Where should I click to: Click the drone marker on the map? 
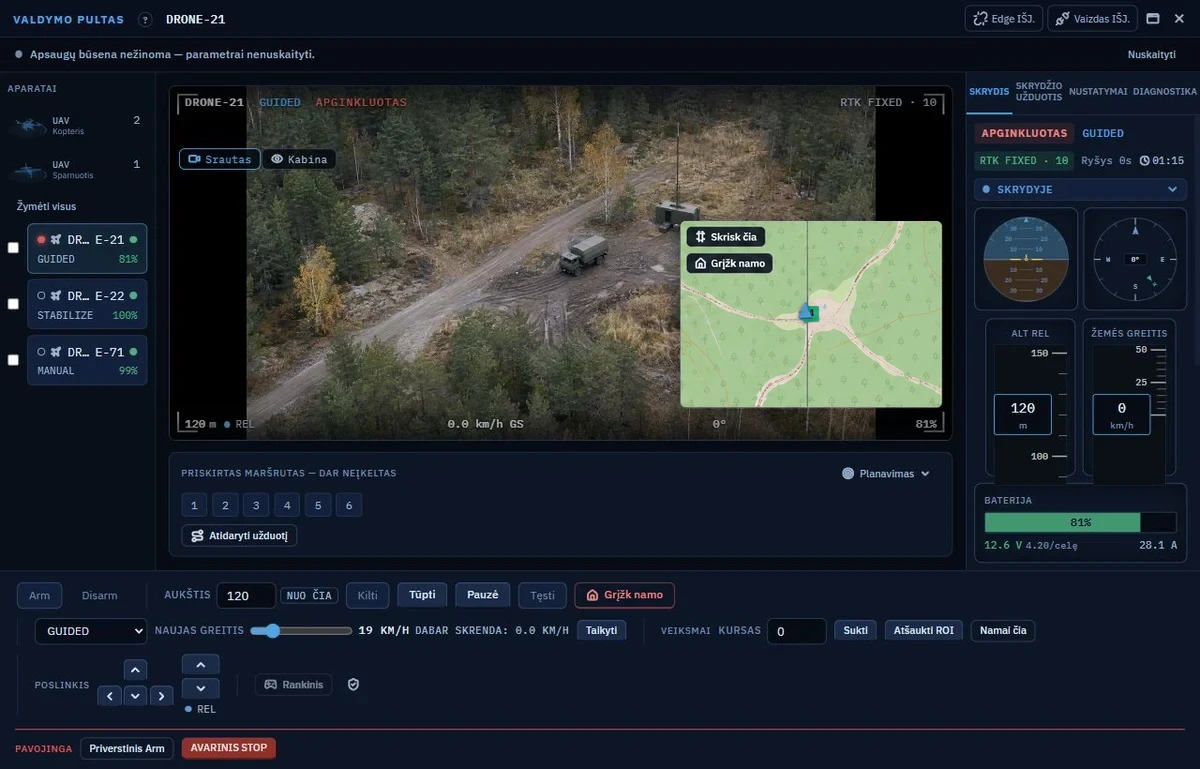click(x=807, y=313)
